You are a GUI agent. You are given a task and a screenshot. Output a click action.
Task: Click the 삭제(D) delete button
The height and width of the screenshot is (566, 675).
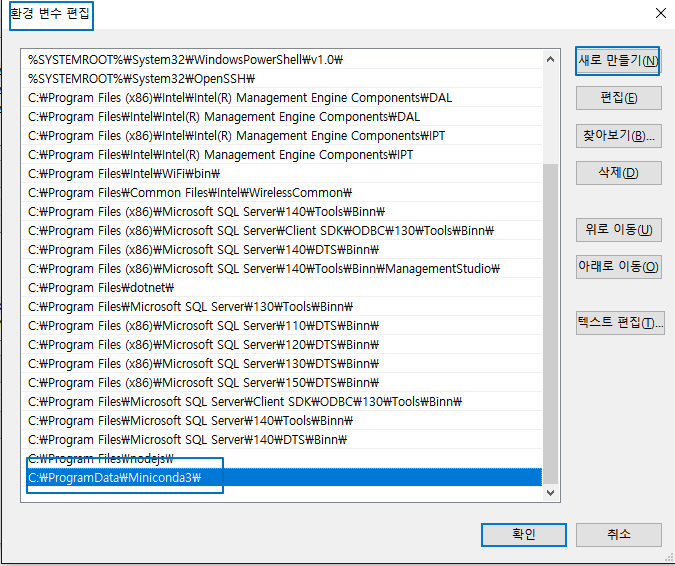pos(619,173)
